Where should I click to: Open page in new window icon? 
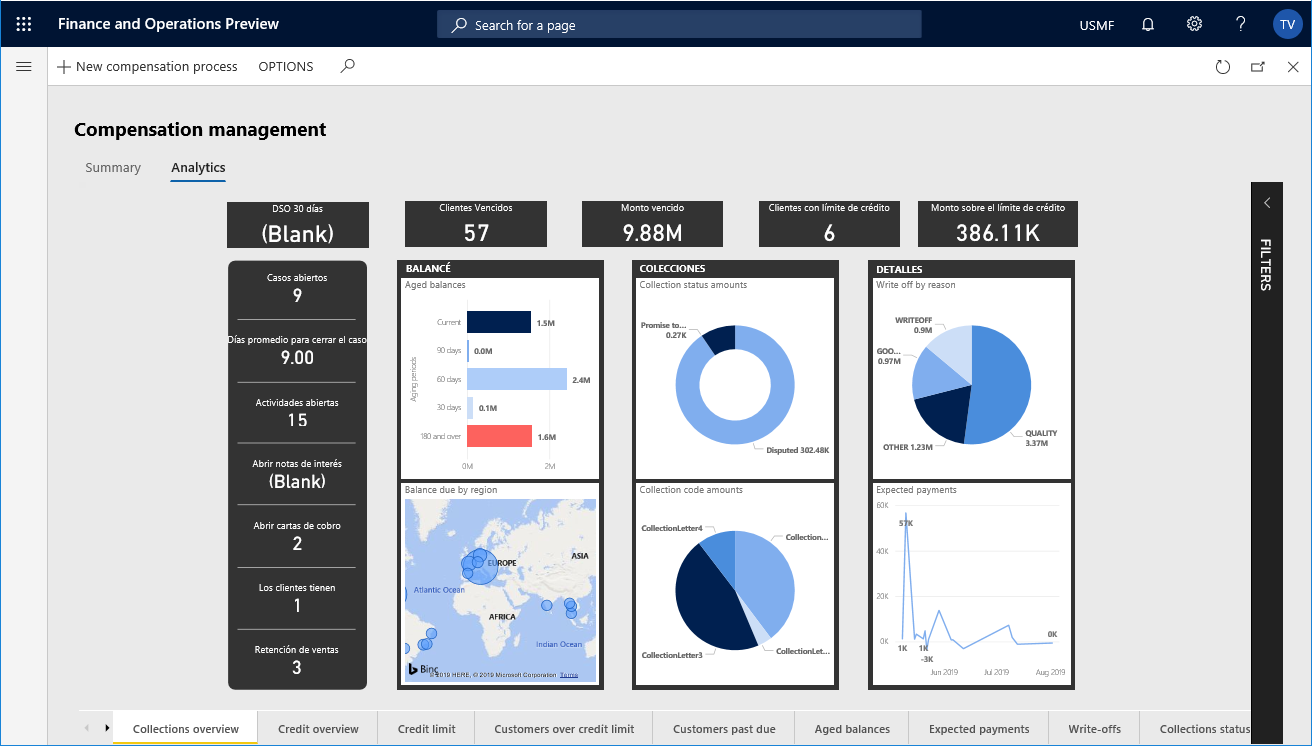coord(1259,66)
